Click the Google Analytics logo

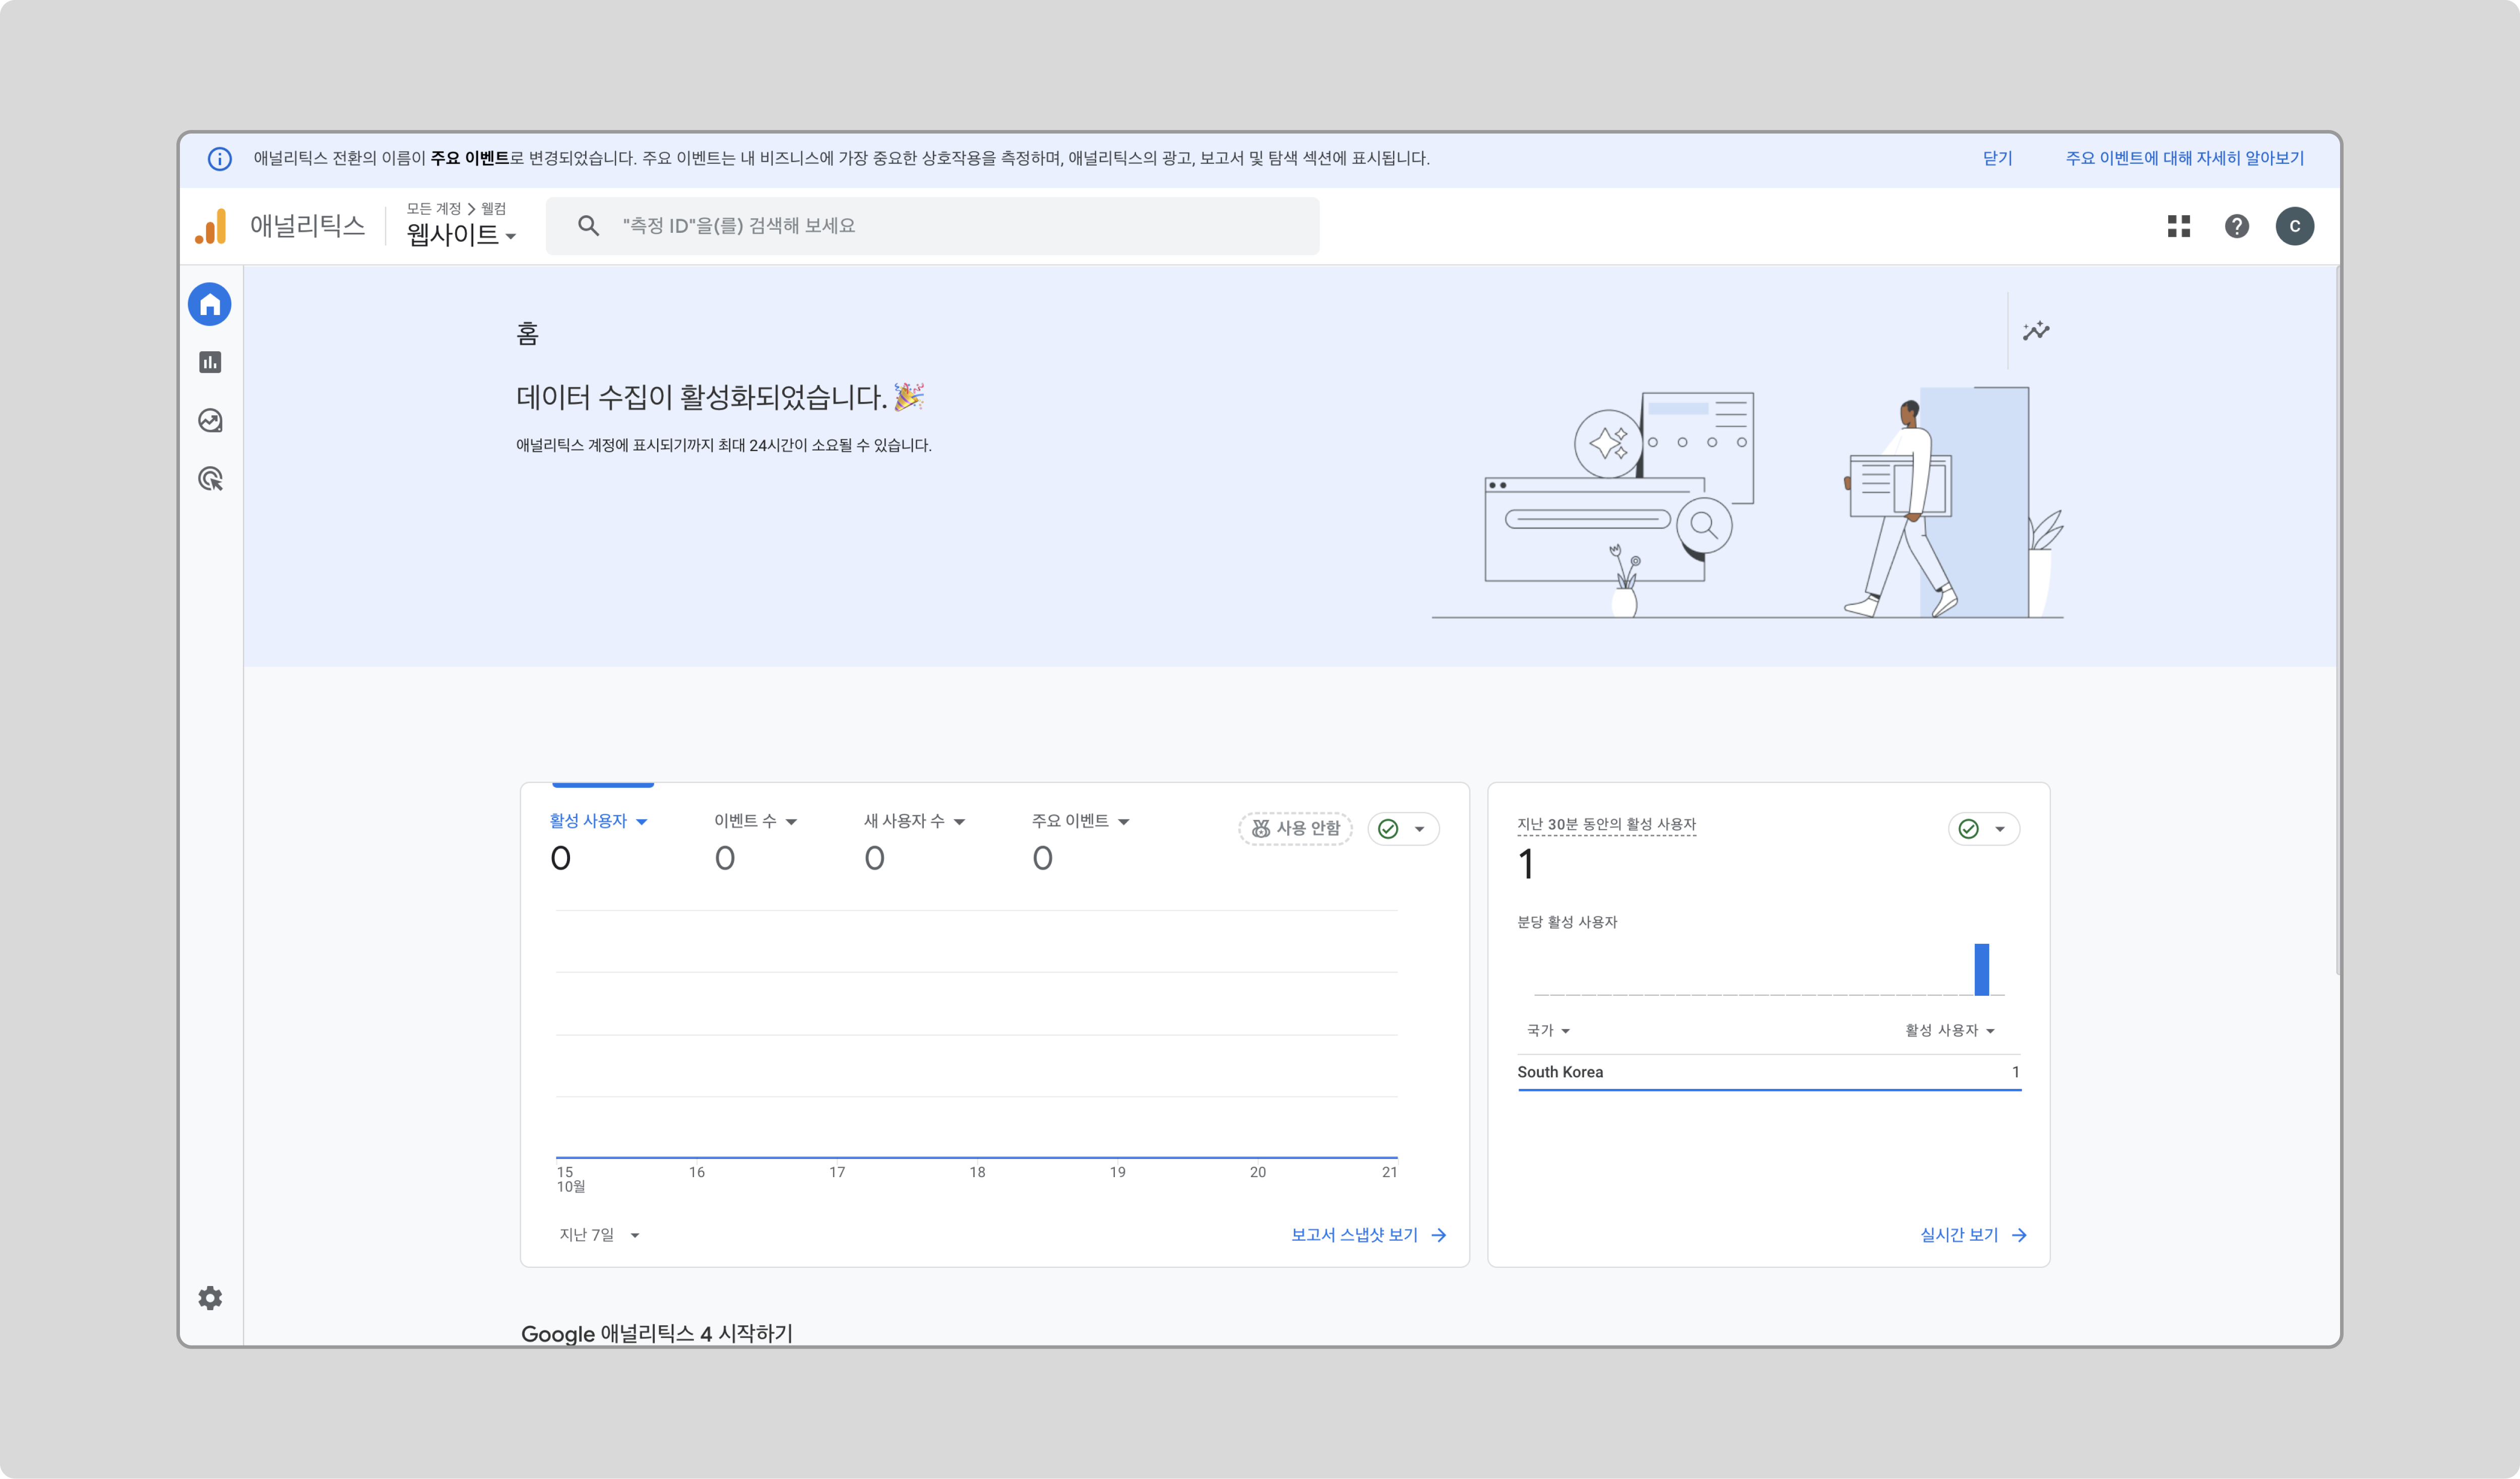211,226
